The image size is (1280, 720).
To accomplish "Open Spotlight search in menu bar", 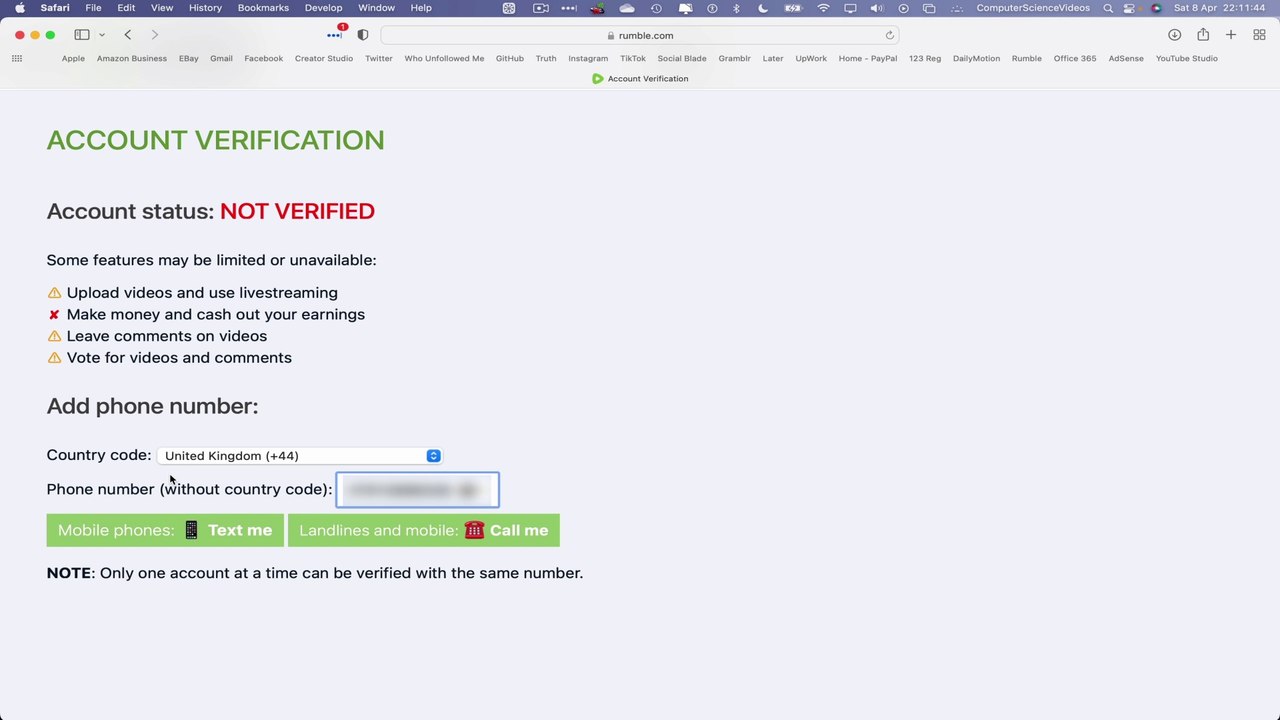I will (1108, 8).
